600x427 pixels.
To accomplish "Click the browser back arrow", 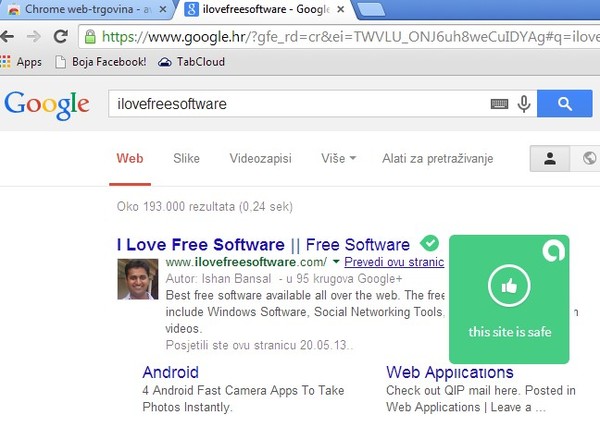I will [x=9, y=37].
